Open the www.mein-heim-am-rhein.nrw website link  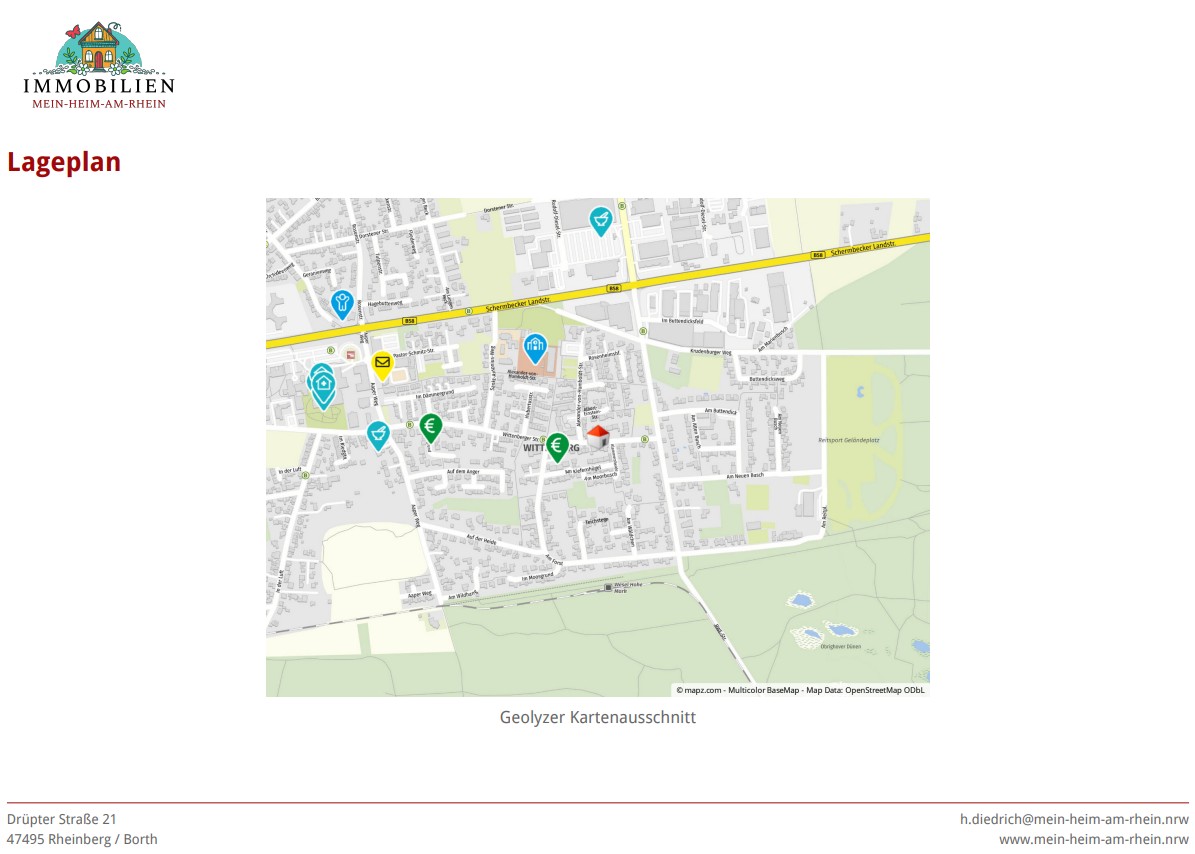(x=1093, y=839)
